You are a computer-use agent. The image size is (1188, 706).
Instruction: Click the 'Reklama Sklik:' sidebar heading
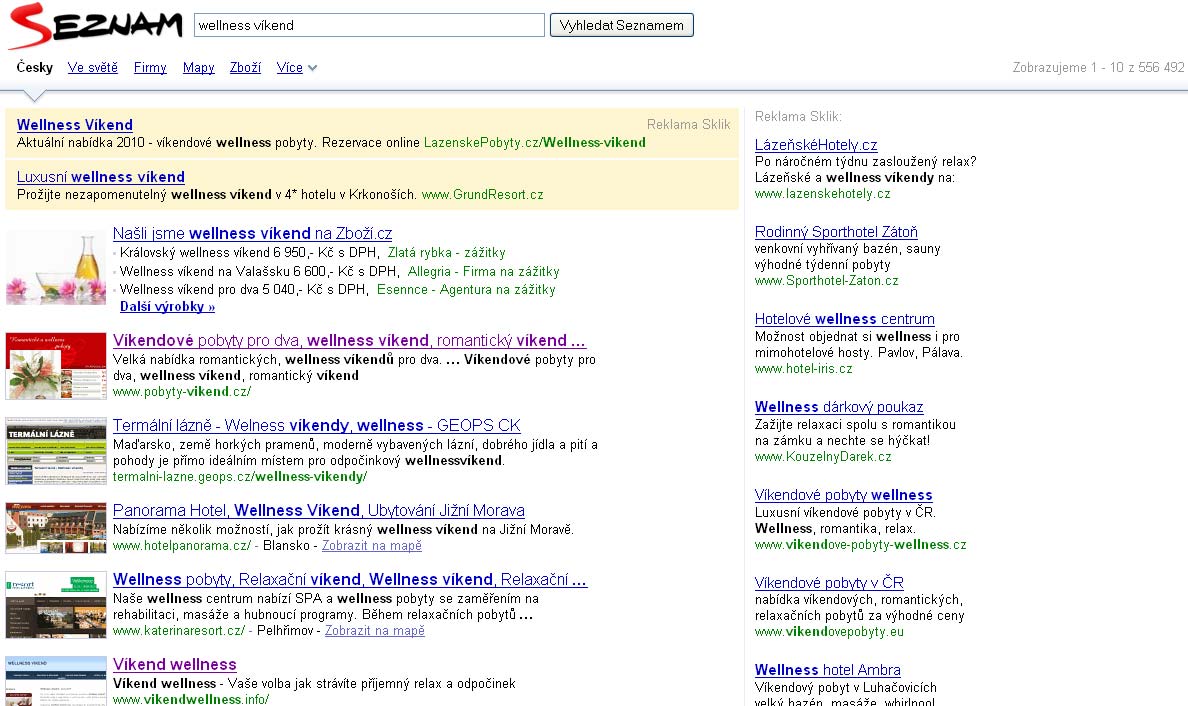tap(798, 117)
